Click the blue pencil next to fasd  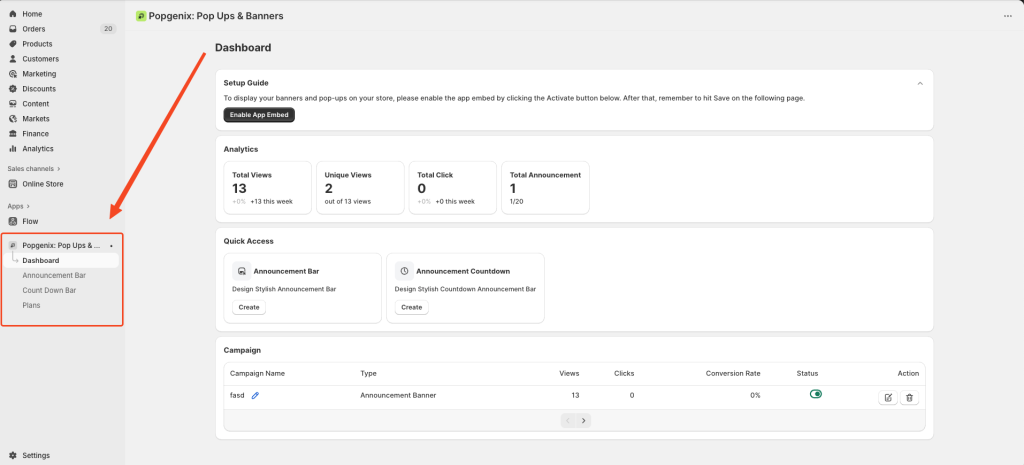(x=255, y=395)
